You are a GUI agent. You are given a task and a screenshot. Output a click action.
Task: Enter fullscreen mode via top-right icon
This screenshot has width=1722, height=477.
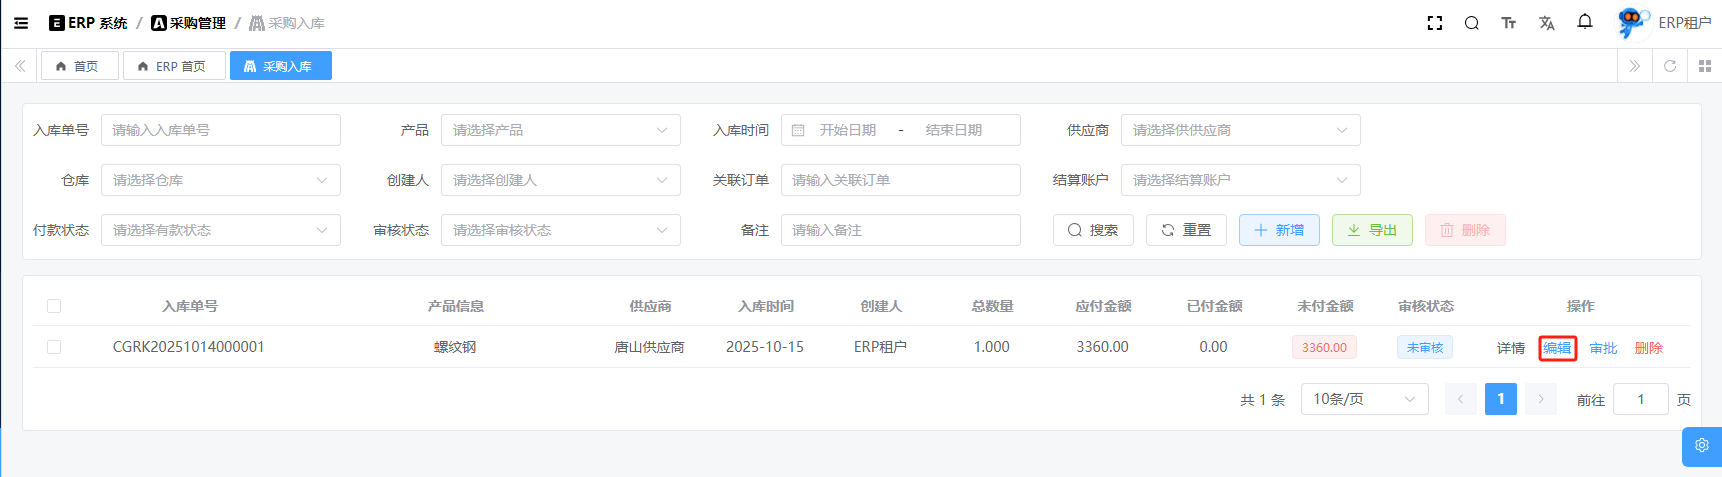pos(1434,23)
